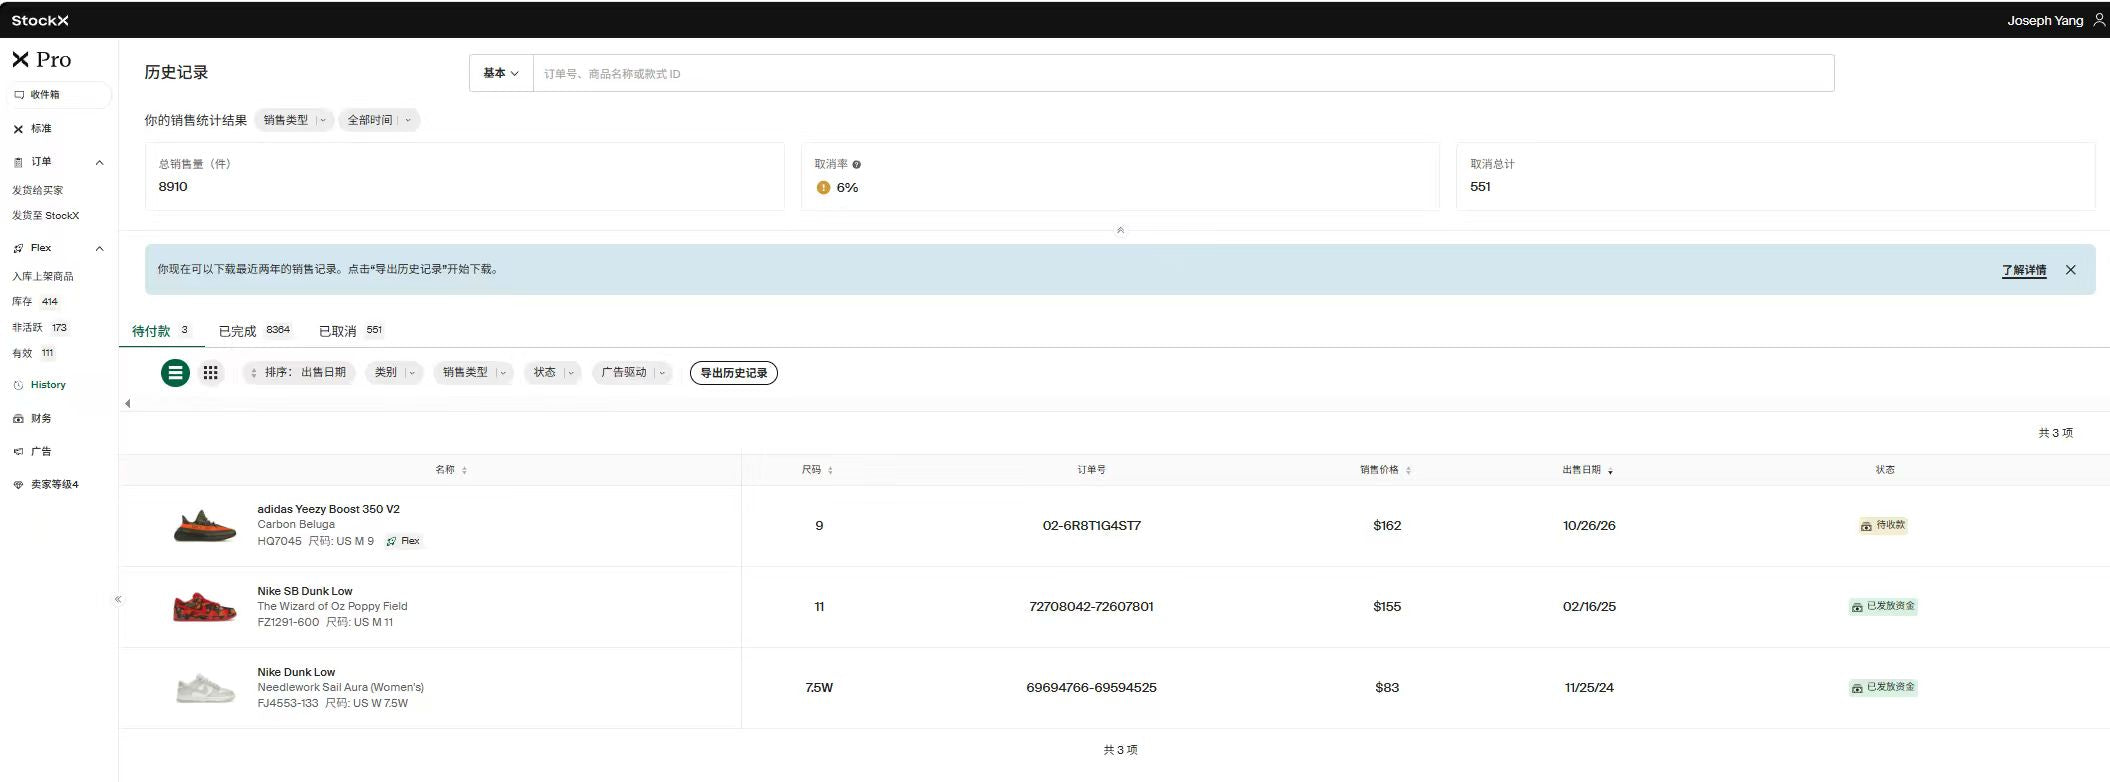Collapse the left sidebar with double chevron
Image resolution: width=2110 pixels, height=782 pixels.
click(118, 599)
